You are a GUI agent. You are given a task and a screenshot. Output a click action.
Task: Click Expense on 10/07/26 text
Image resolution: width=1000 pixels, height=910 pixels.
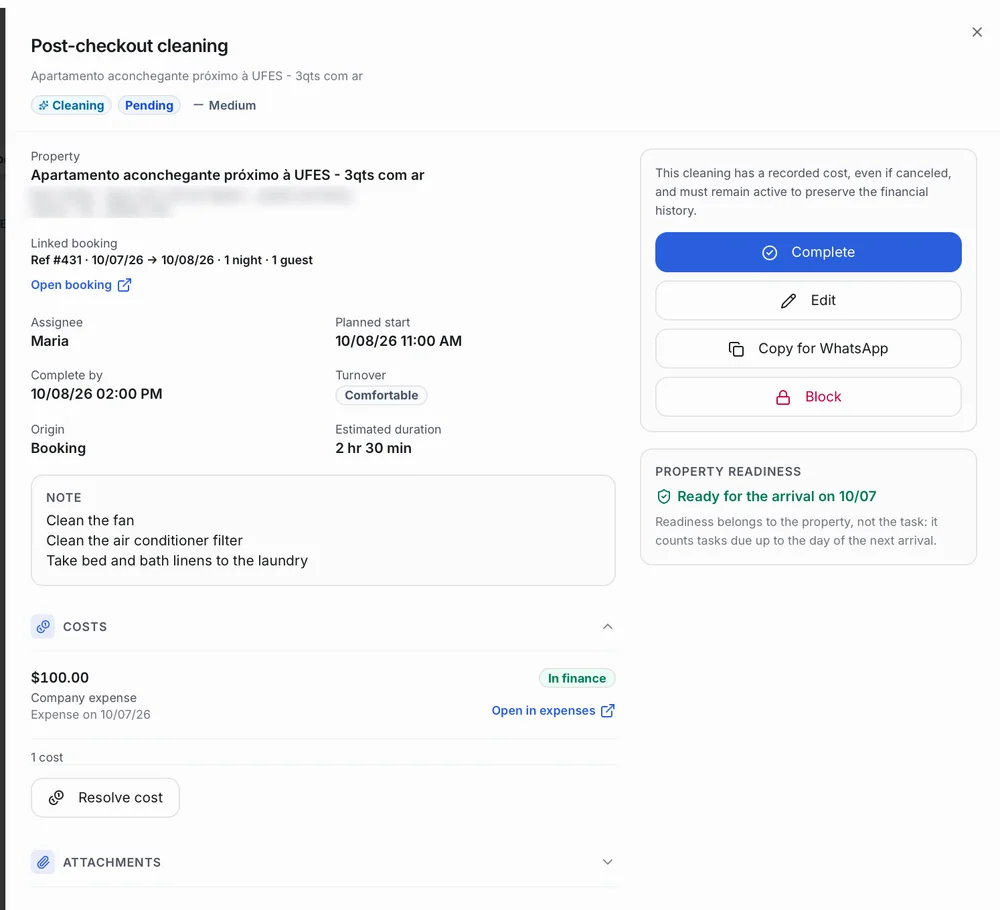click(x=91, y=715)
